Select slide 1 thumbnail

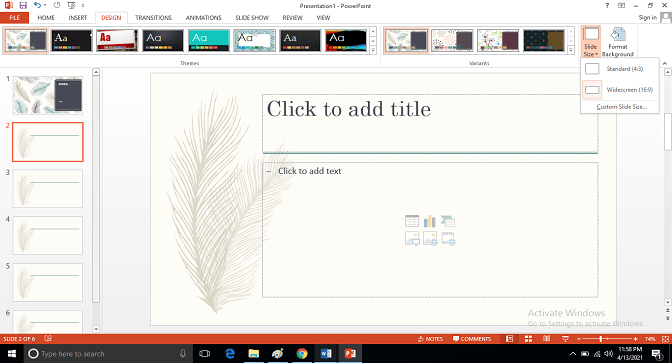coord(48,95)
